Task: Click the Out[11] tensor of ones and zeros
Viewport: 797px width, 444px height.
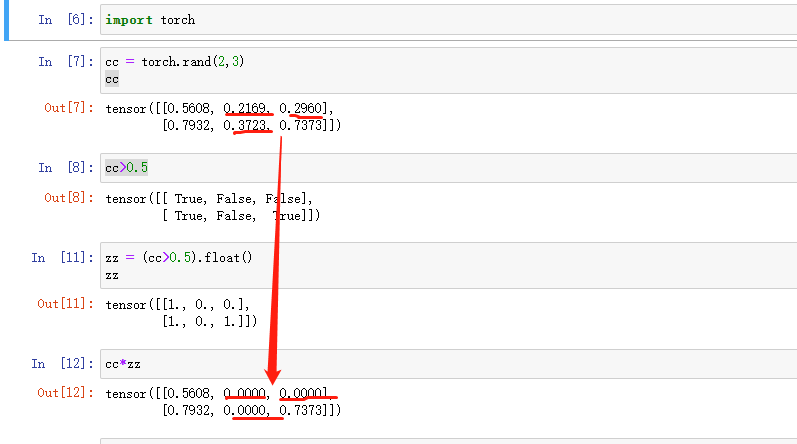Action: pos(181,312)
